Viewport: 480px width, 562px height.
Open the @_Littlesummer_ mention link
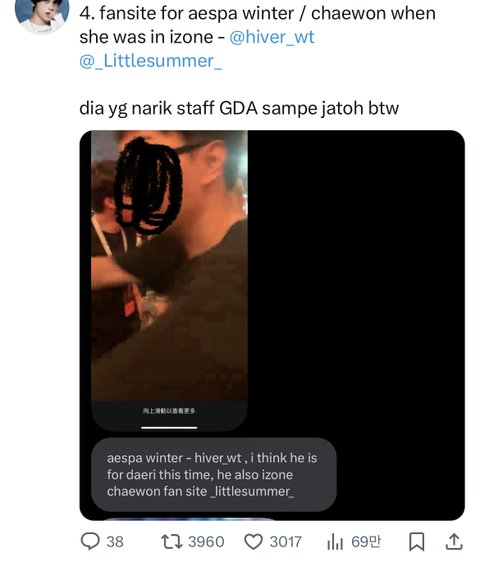click(151, 61)
